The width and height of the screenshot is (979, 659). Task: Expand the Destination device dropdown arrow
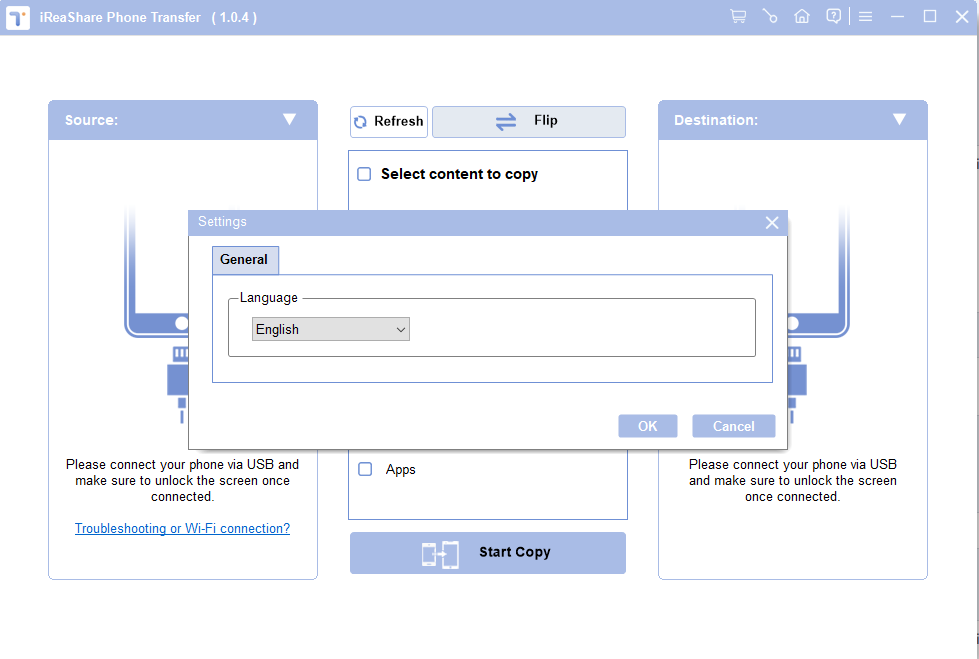899,119
